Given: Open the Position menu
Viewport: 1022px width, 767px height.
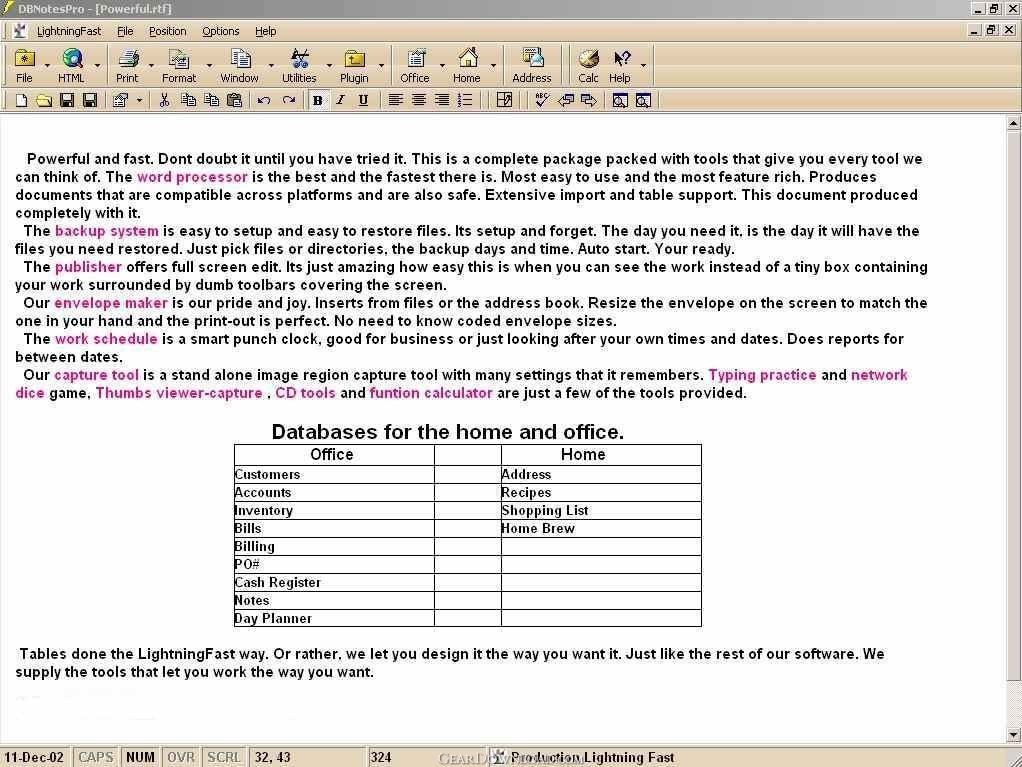Looking at the screenshot, I should click(168, 31).
